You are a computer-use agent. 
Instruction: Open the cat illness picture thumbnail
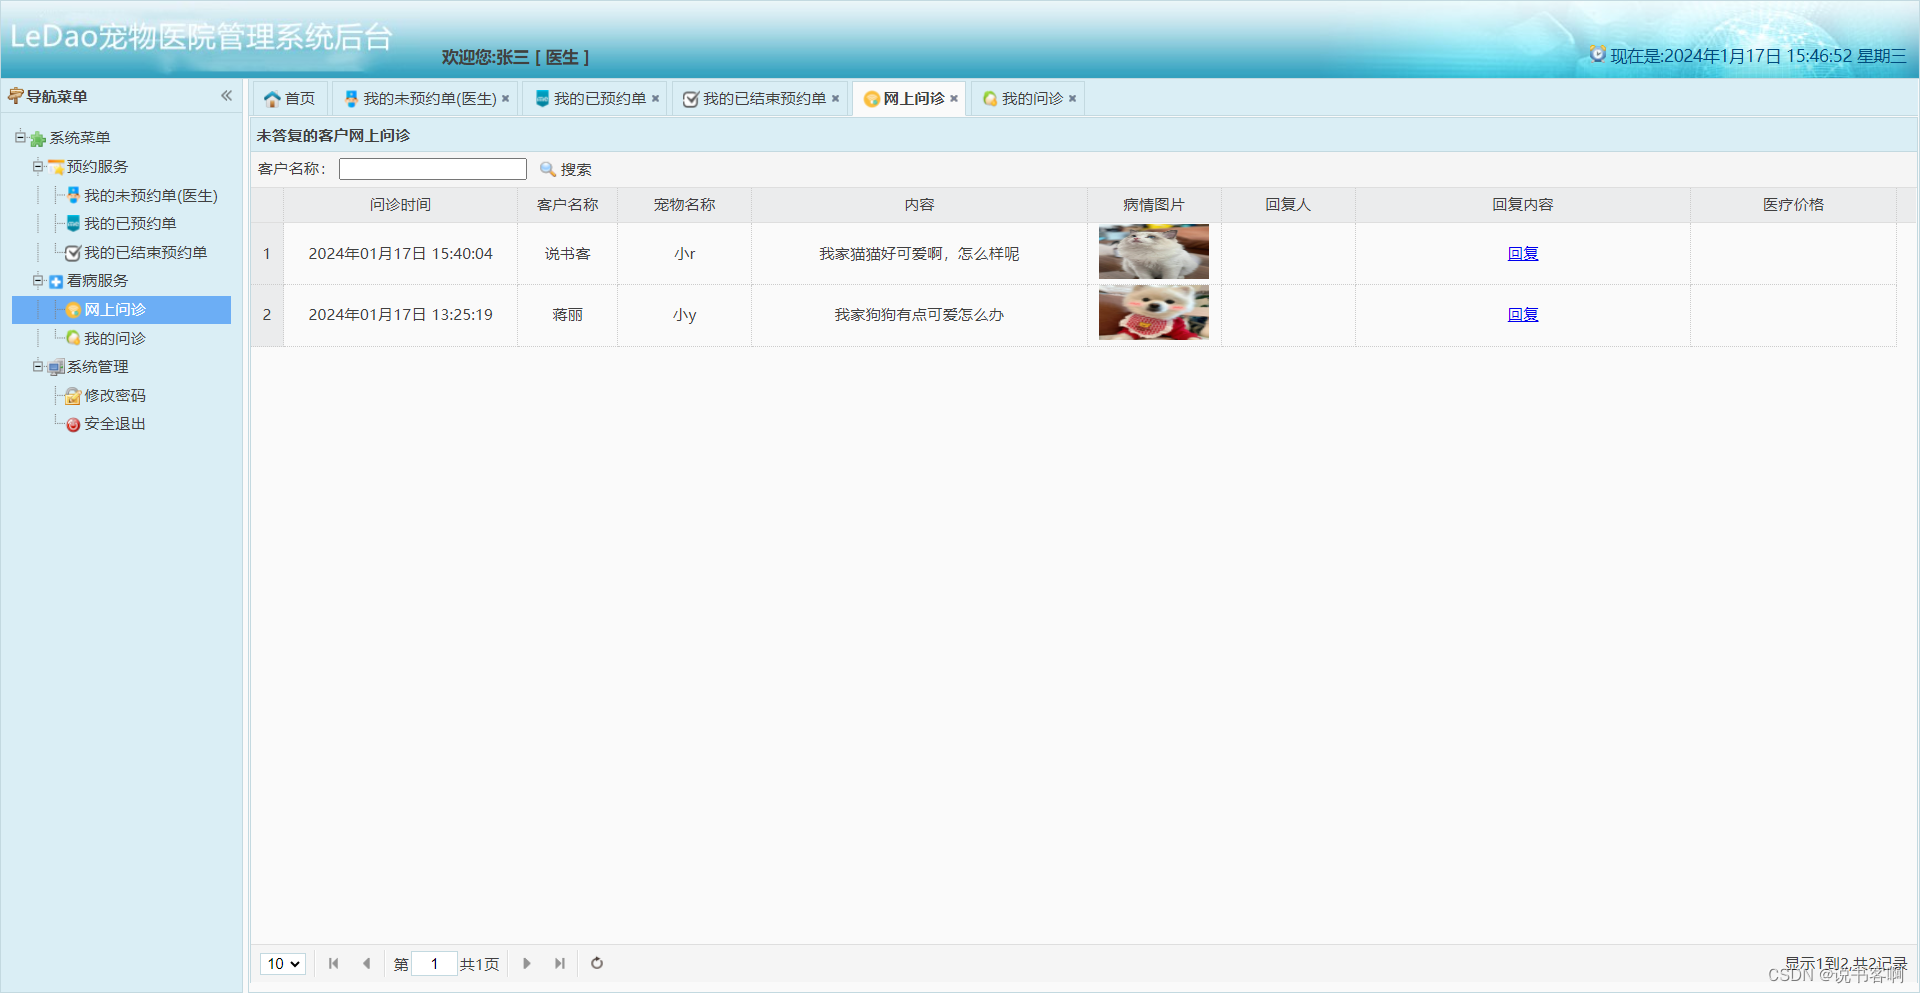[1154, 252]
